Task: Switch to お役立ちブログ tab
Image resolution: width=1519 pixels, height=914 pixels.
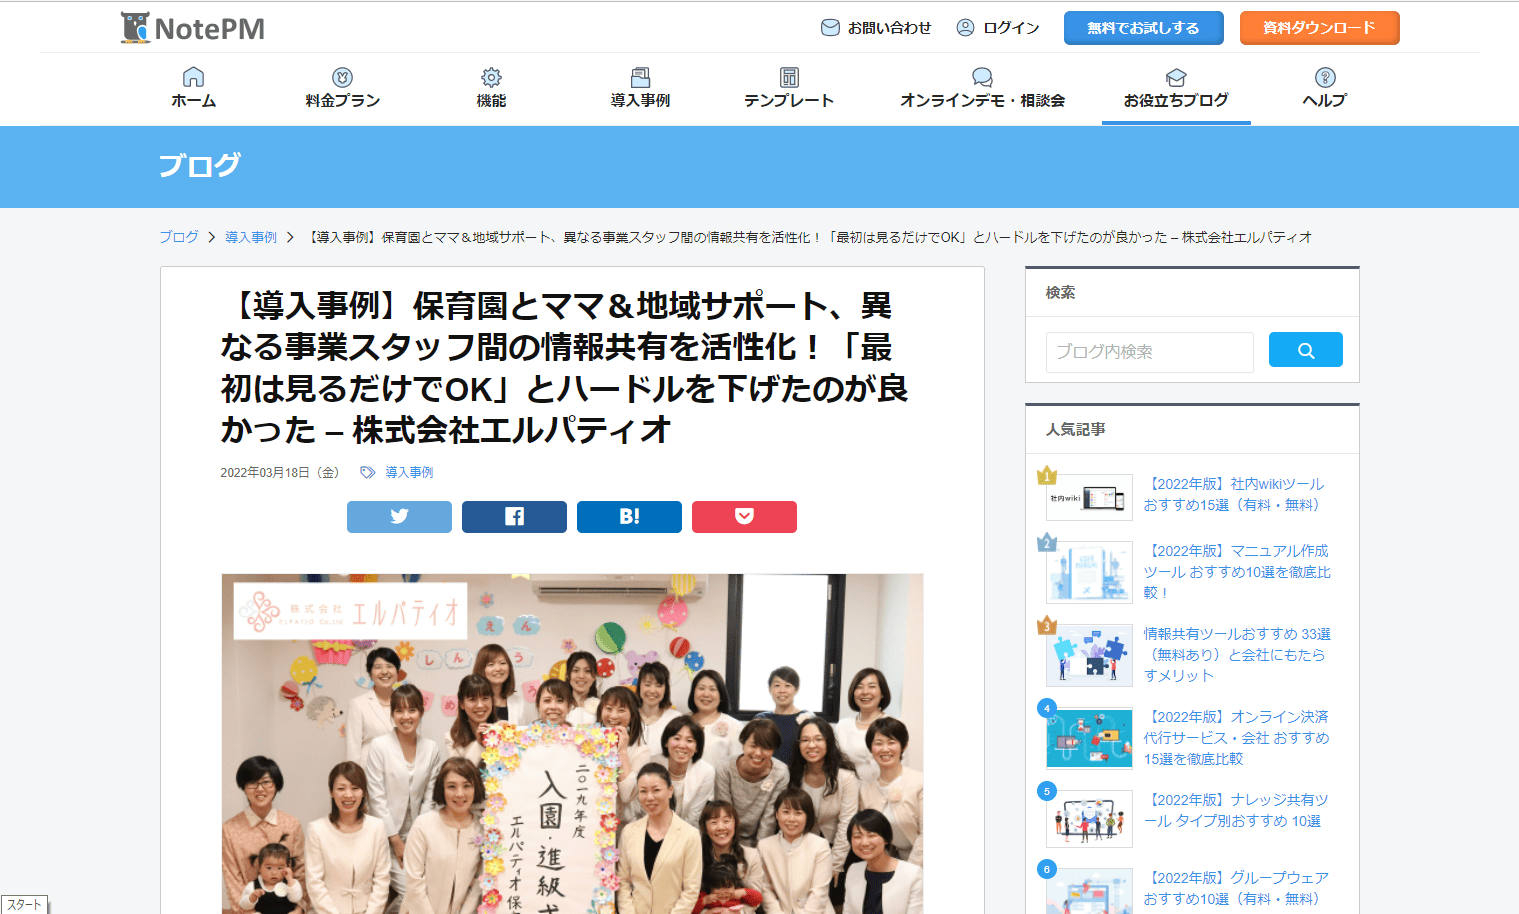Action: [1176, 88]
